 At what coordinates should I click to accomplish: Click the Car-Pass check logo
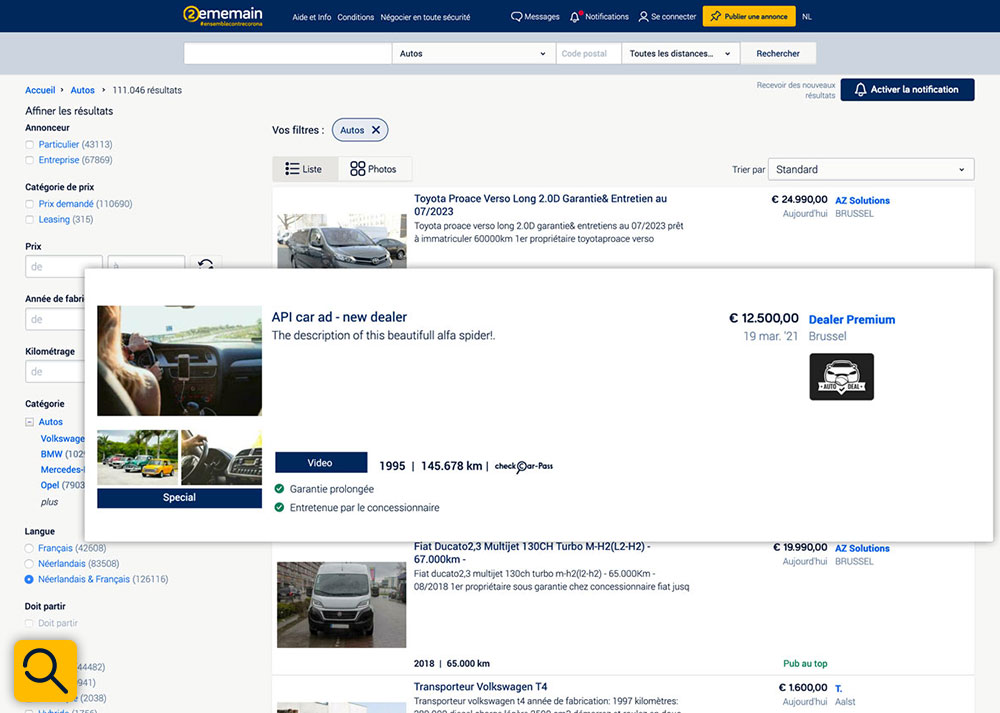[523, 466]
